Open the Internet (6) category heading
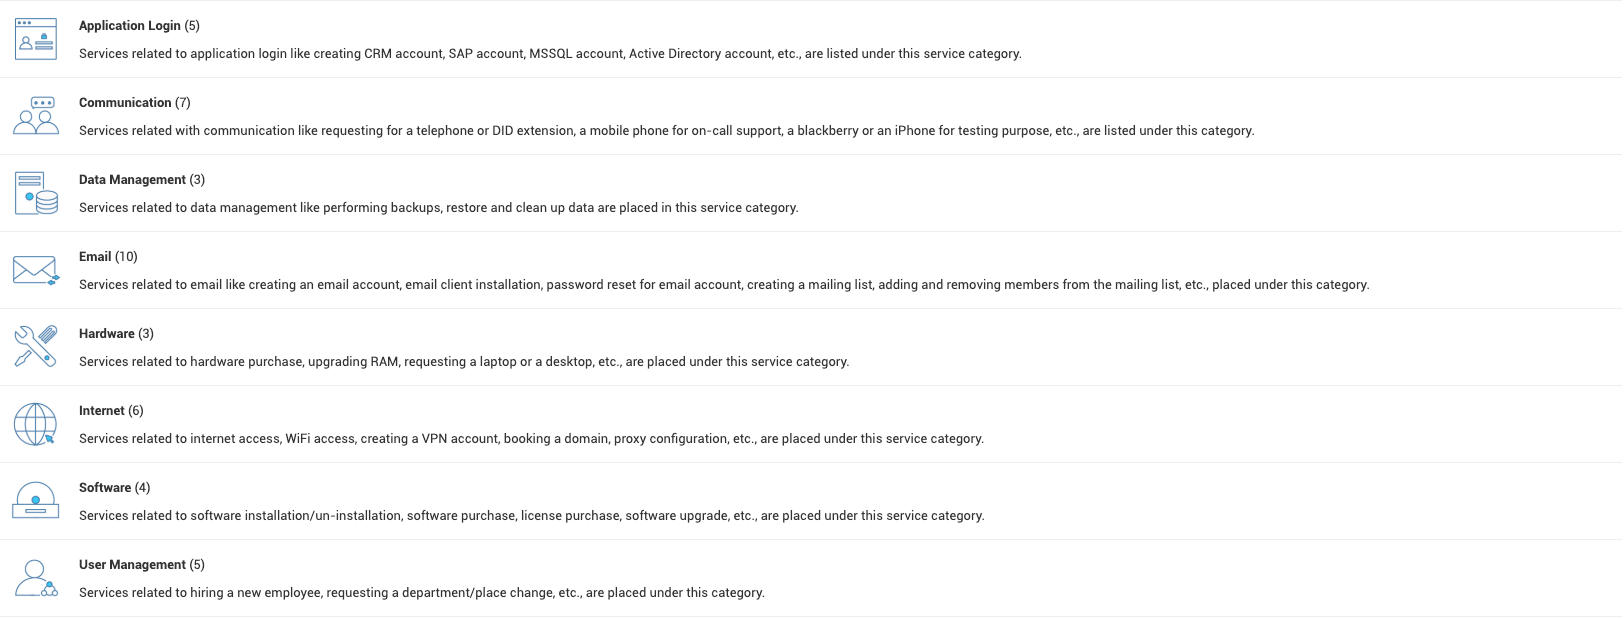 click(111, 411)
